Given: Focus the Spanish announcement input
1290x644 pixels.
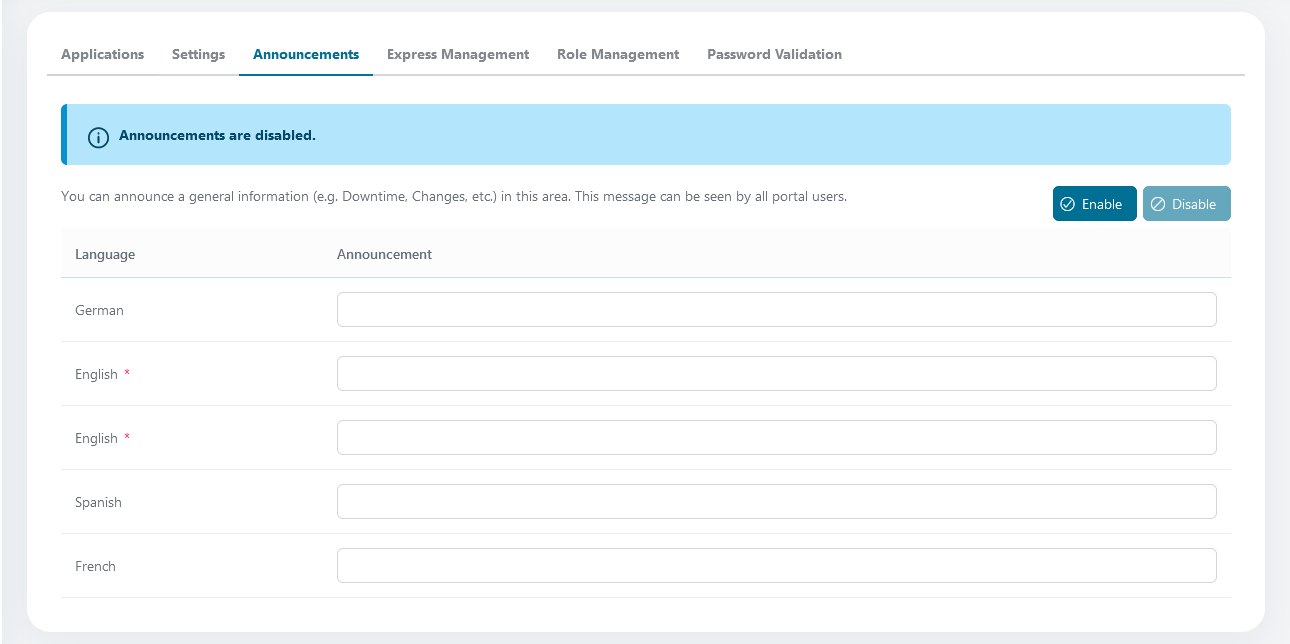Looking at the screenshot, I should pyautogui.click(x=777, y=502).
